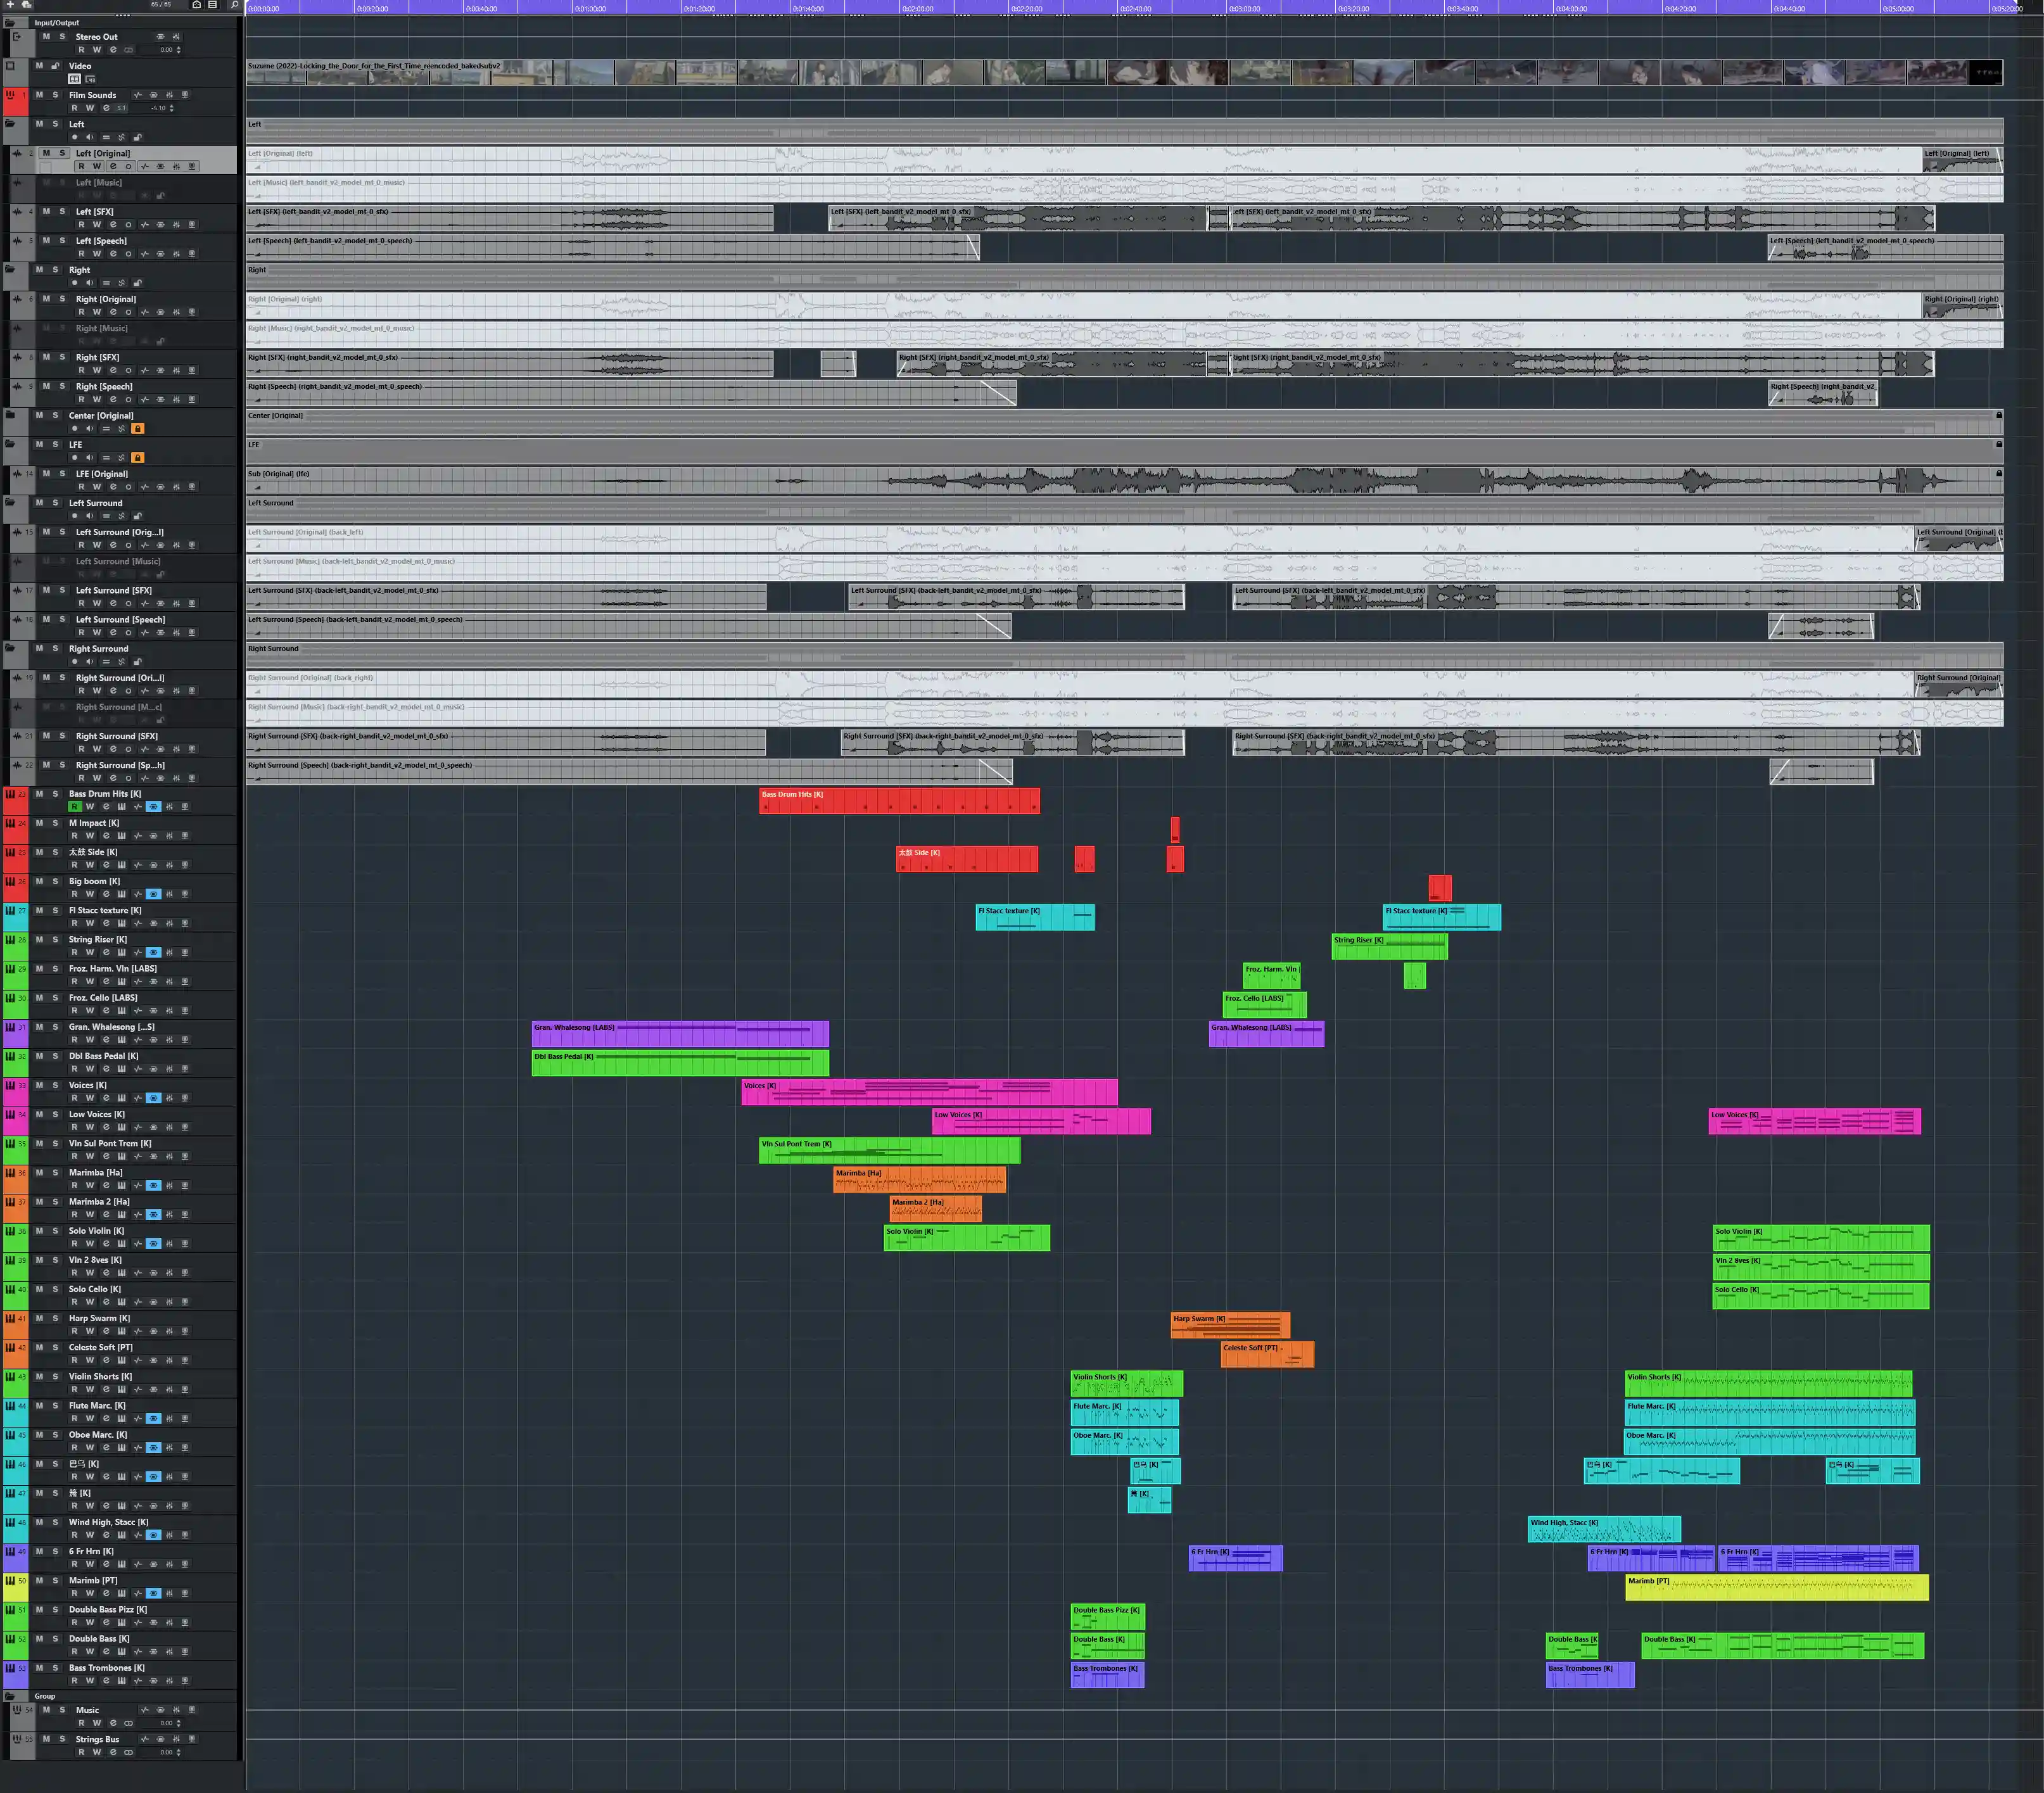Click the lock icon on Video track
Viewport: 2044px width, 1793px height.
[x=56, y=66]
